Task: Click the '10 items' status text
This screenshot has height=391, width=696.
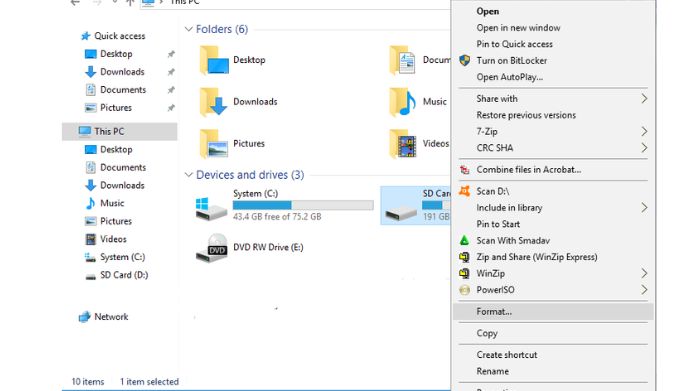Action: click(x=88, y=382)
